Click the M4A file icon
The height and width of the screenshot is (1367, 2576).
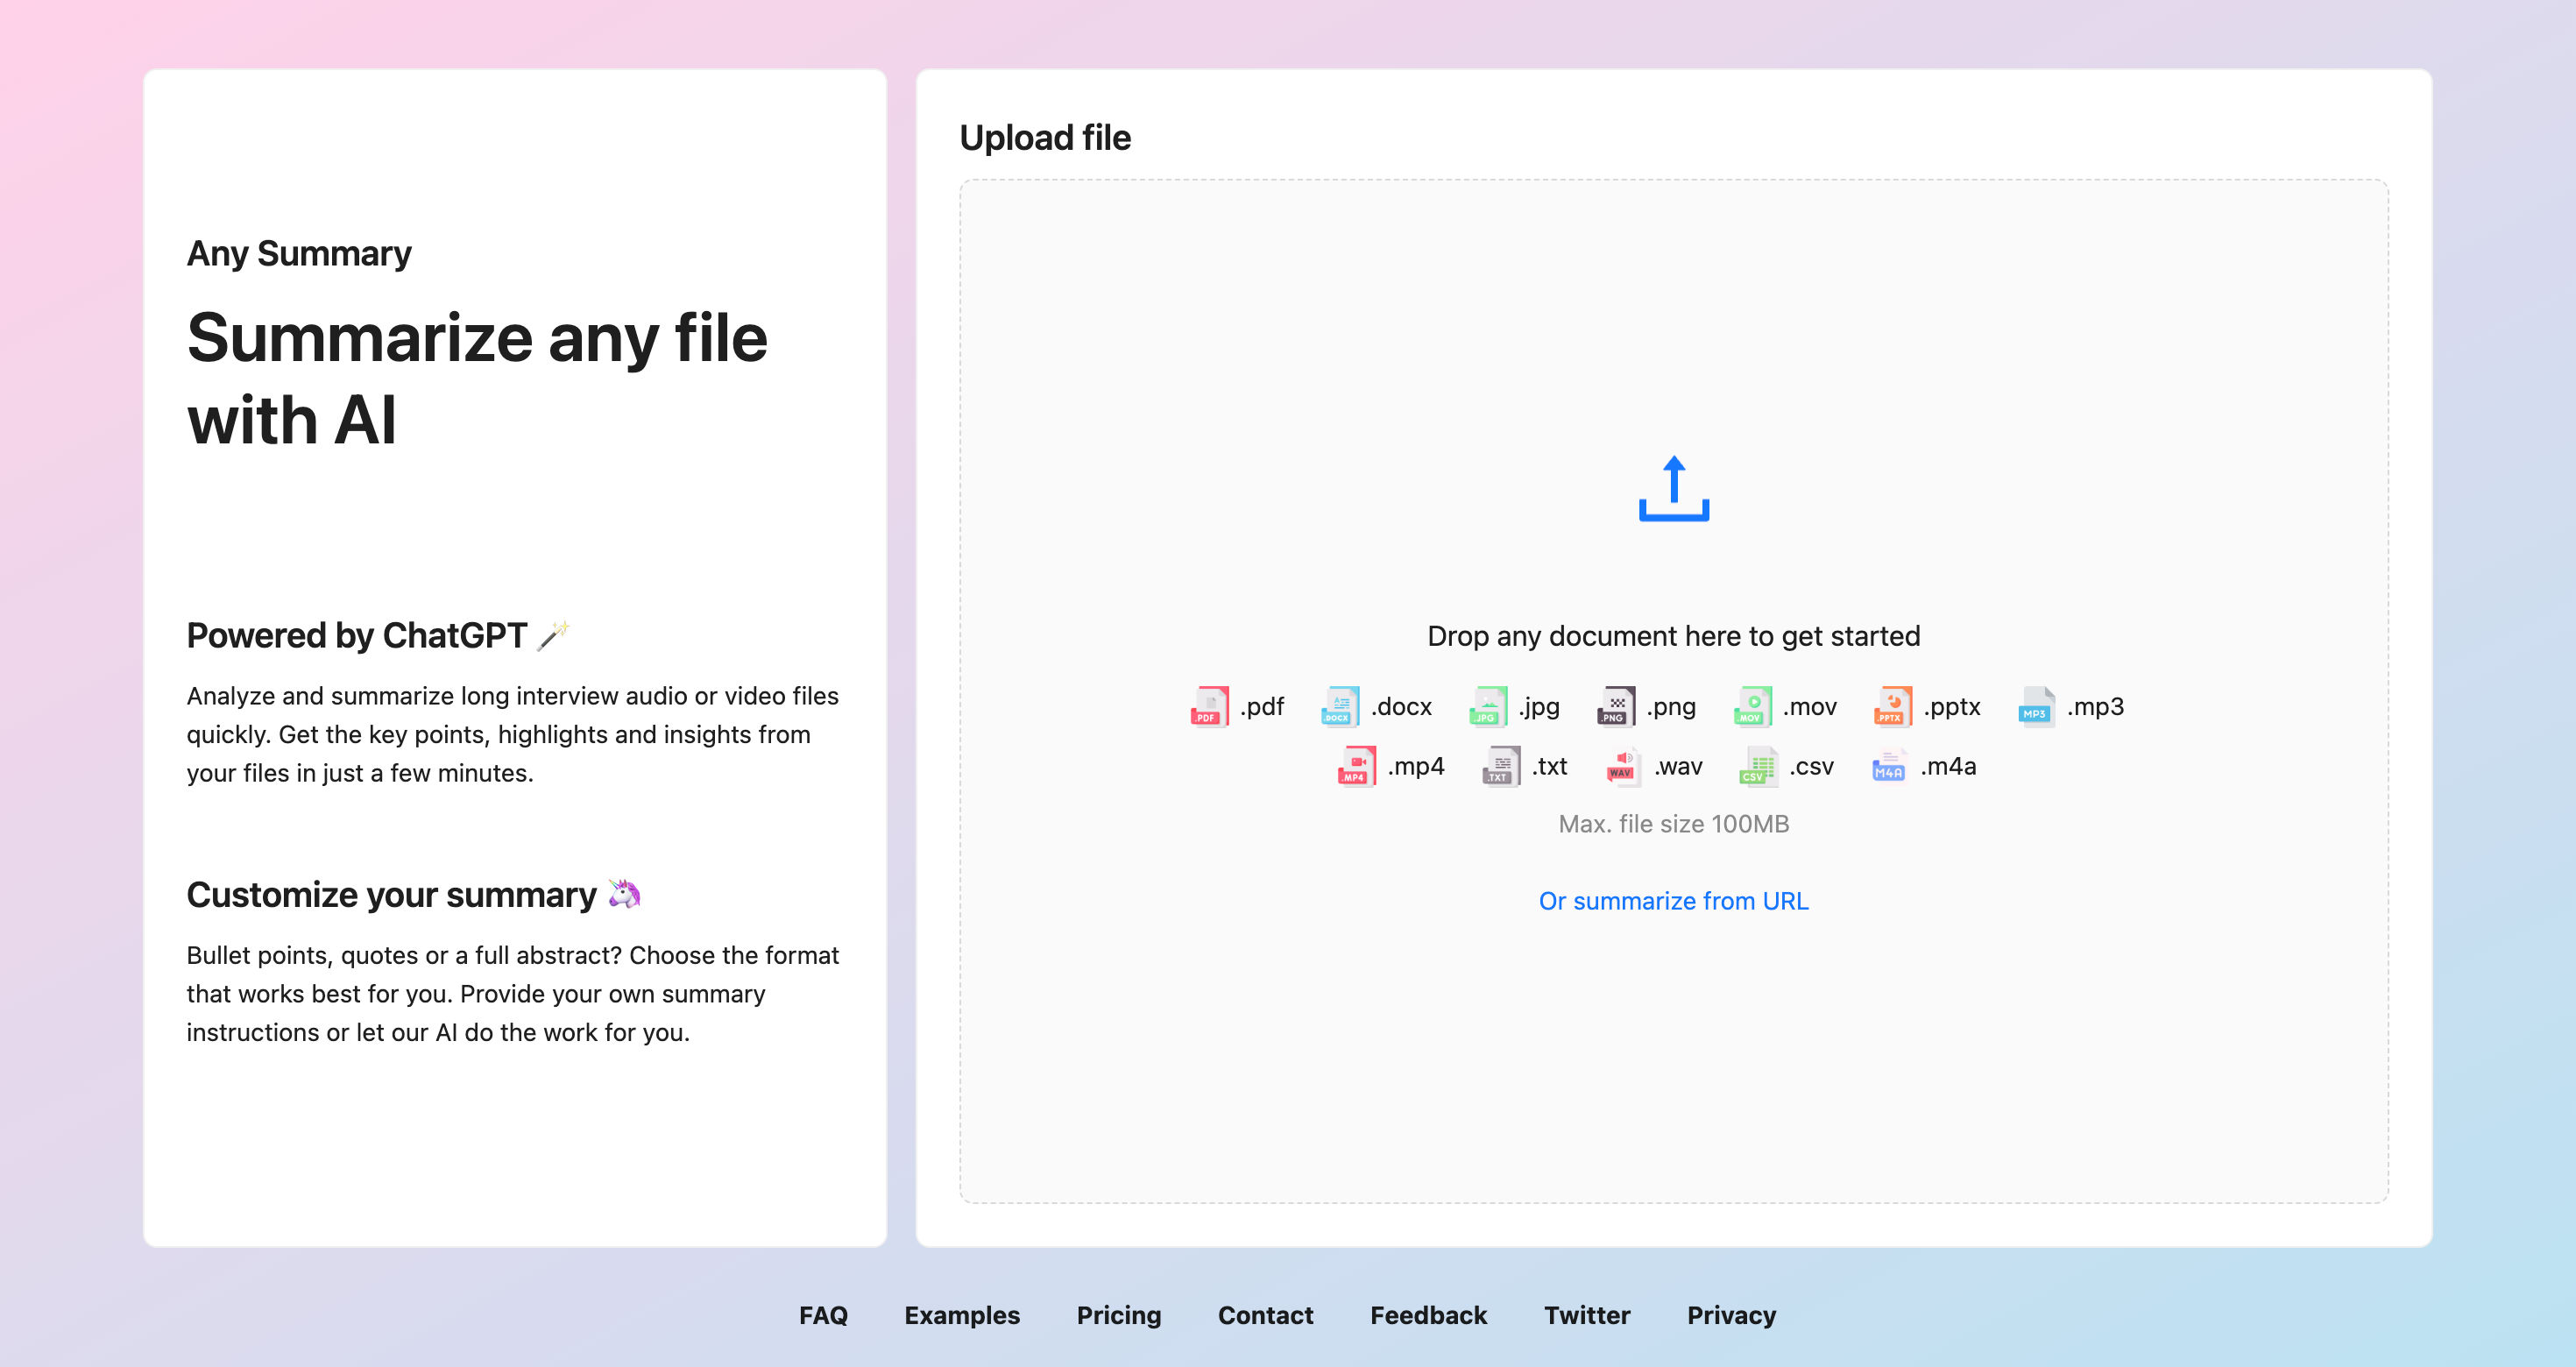tap(1888, 766)
